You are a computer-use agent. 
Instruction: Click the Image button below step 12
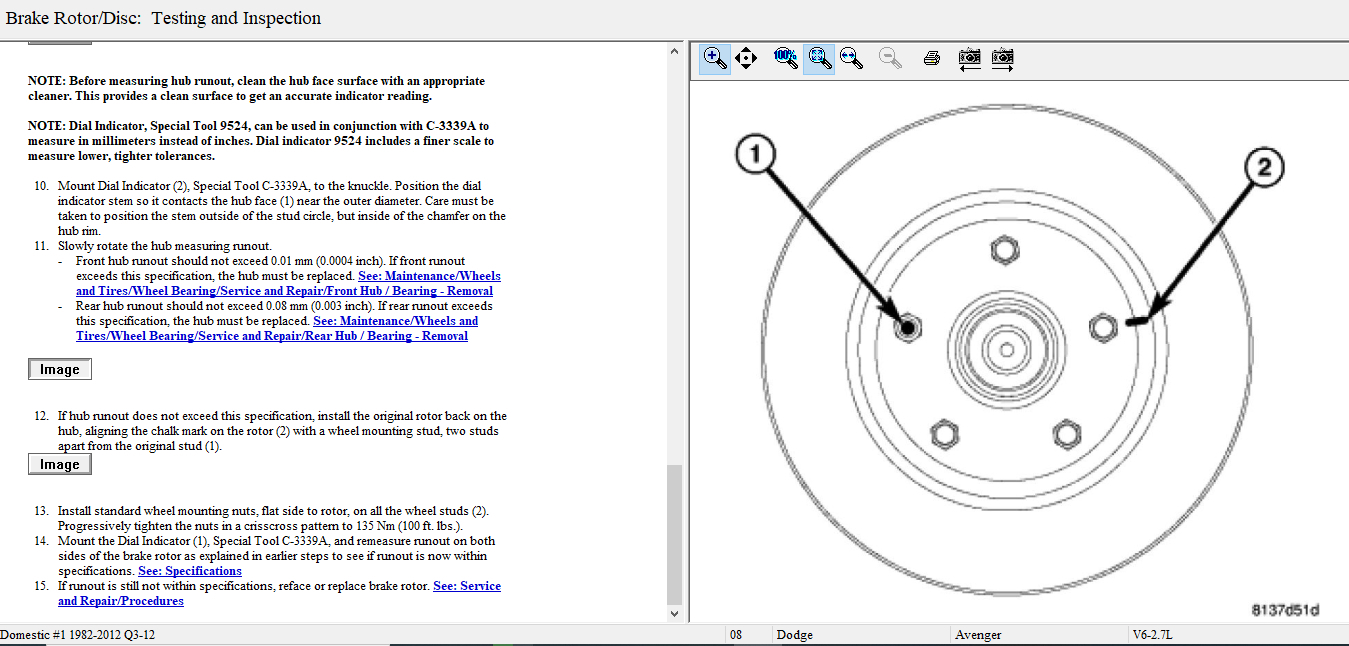click(x=60, y=465)
